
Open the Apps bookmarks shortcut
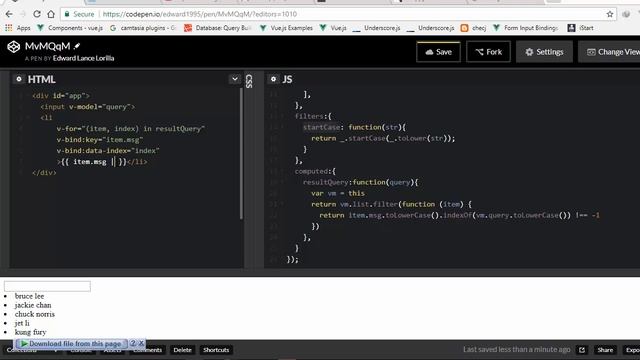click(x=18, y=28)
